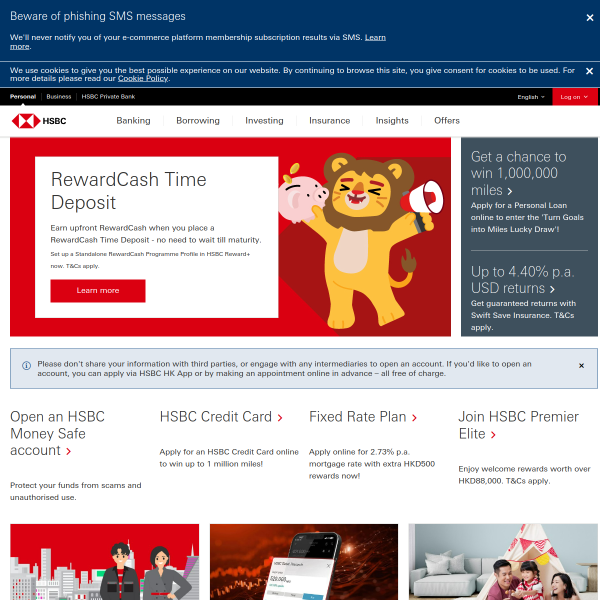Open Up to 4.40% p.a. USD returns

click(x=522, y=280)
